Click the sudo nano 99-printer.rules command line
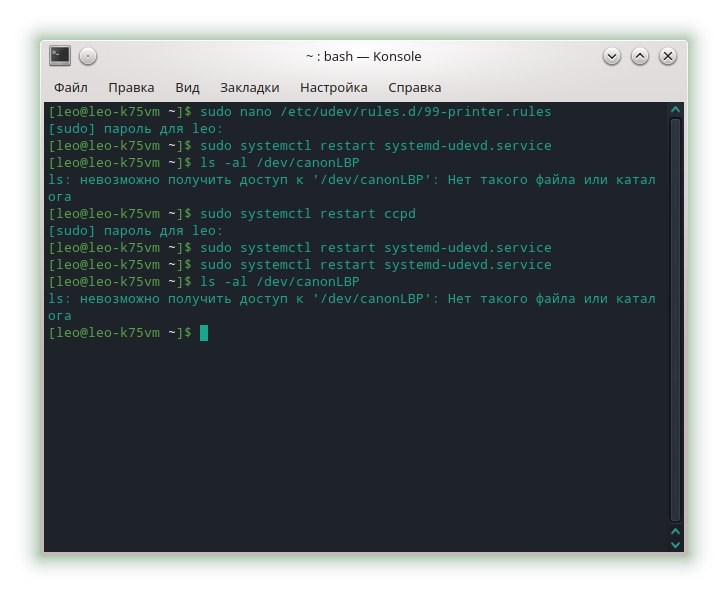Screen dimensions: 728x596 point(299,112)
